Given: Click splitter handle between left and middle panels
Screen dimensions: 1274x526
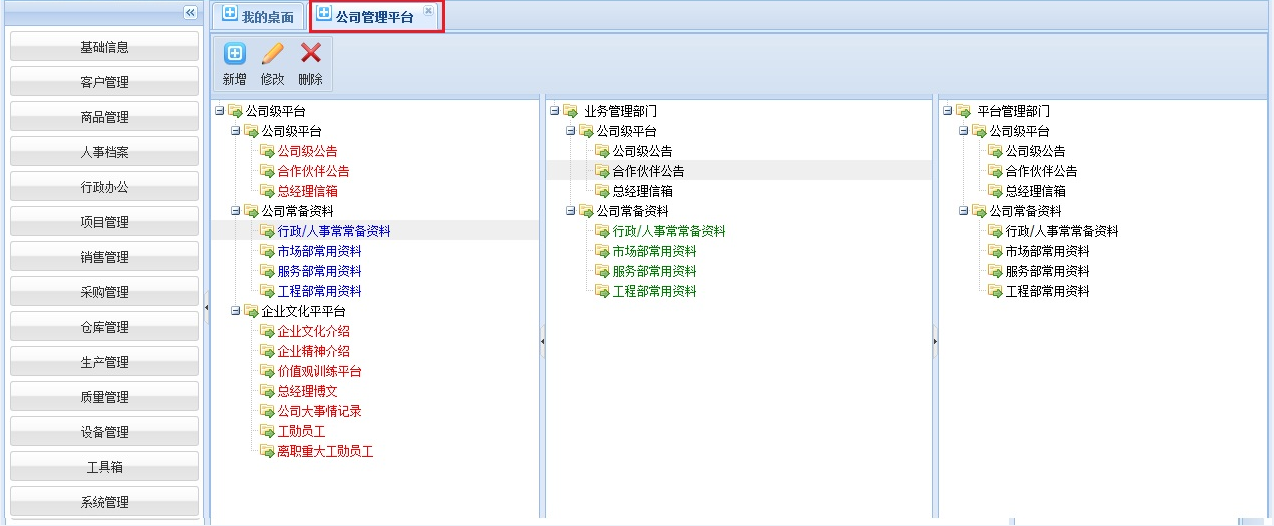Looking at the screenshot, I should [x=542, y=341].
